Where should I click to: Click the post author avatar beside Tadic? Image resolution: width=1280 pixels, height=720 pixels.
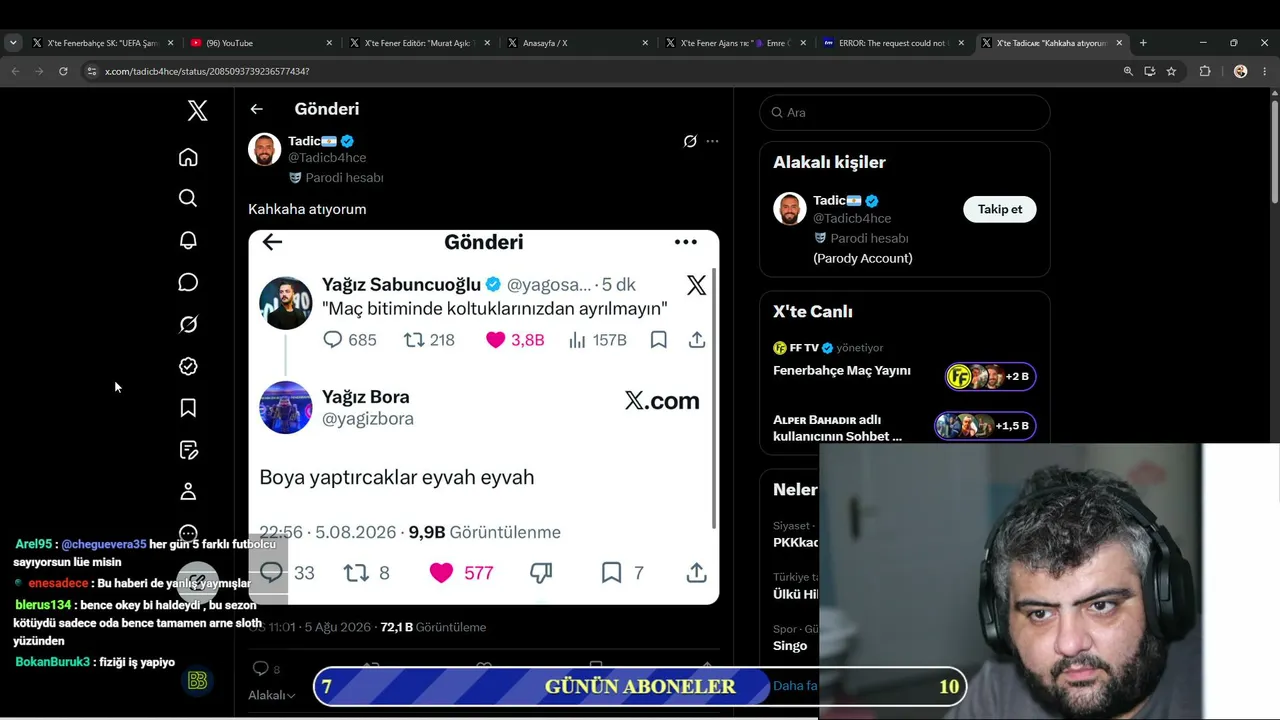pyautogui.click(x=265, y=149)
